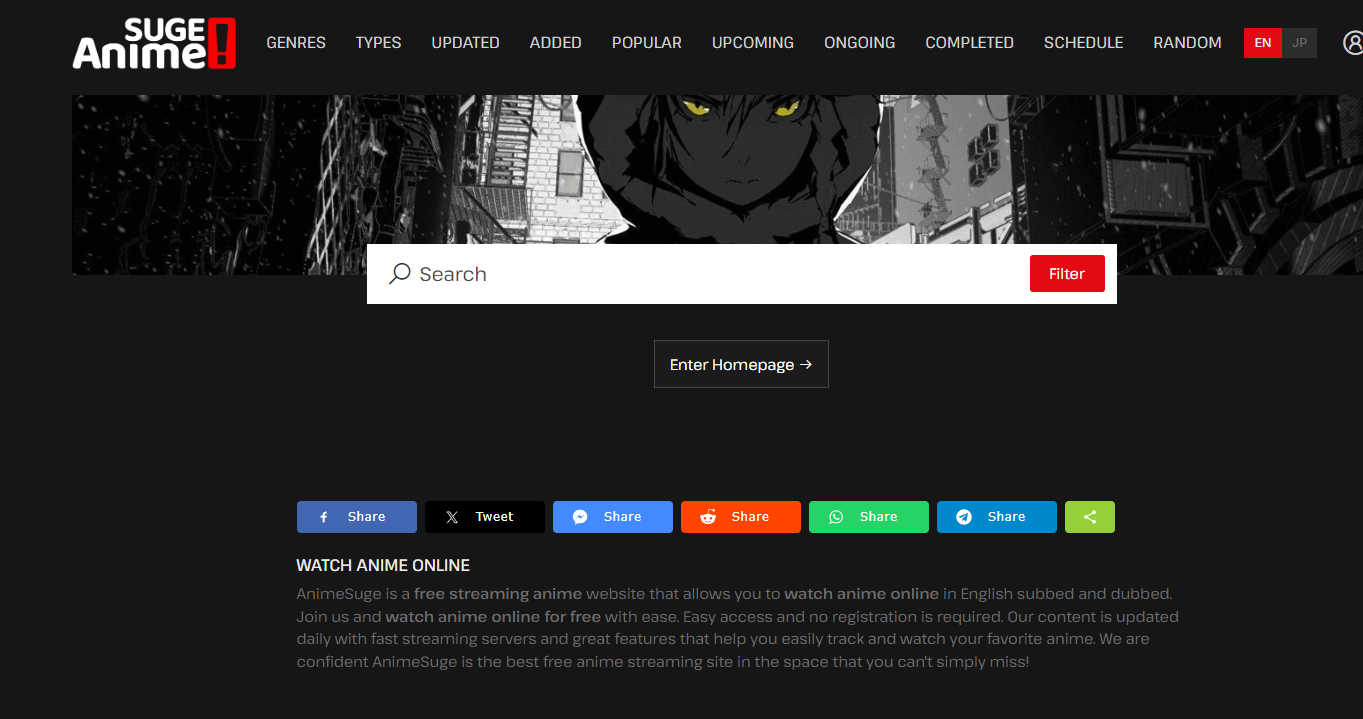
Task: Share via WhatsApp
Action: click(x=868, y=517)
